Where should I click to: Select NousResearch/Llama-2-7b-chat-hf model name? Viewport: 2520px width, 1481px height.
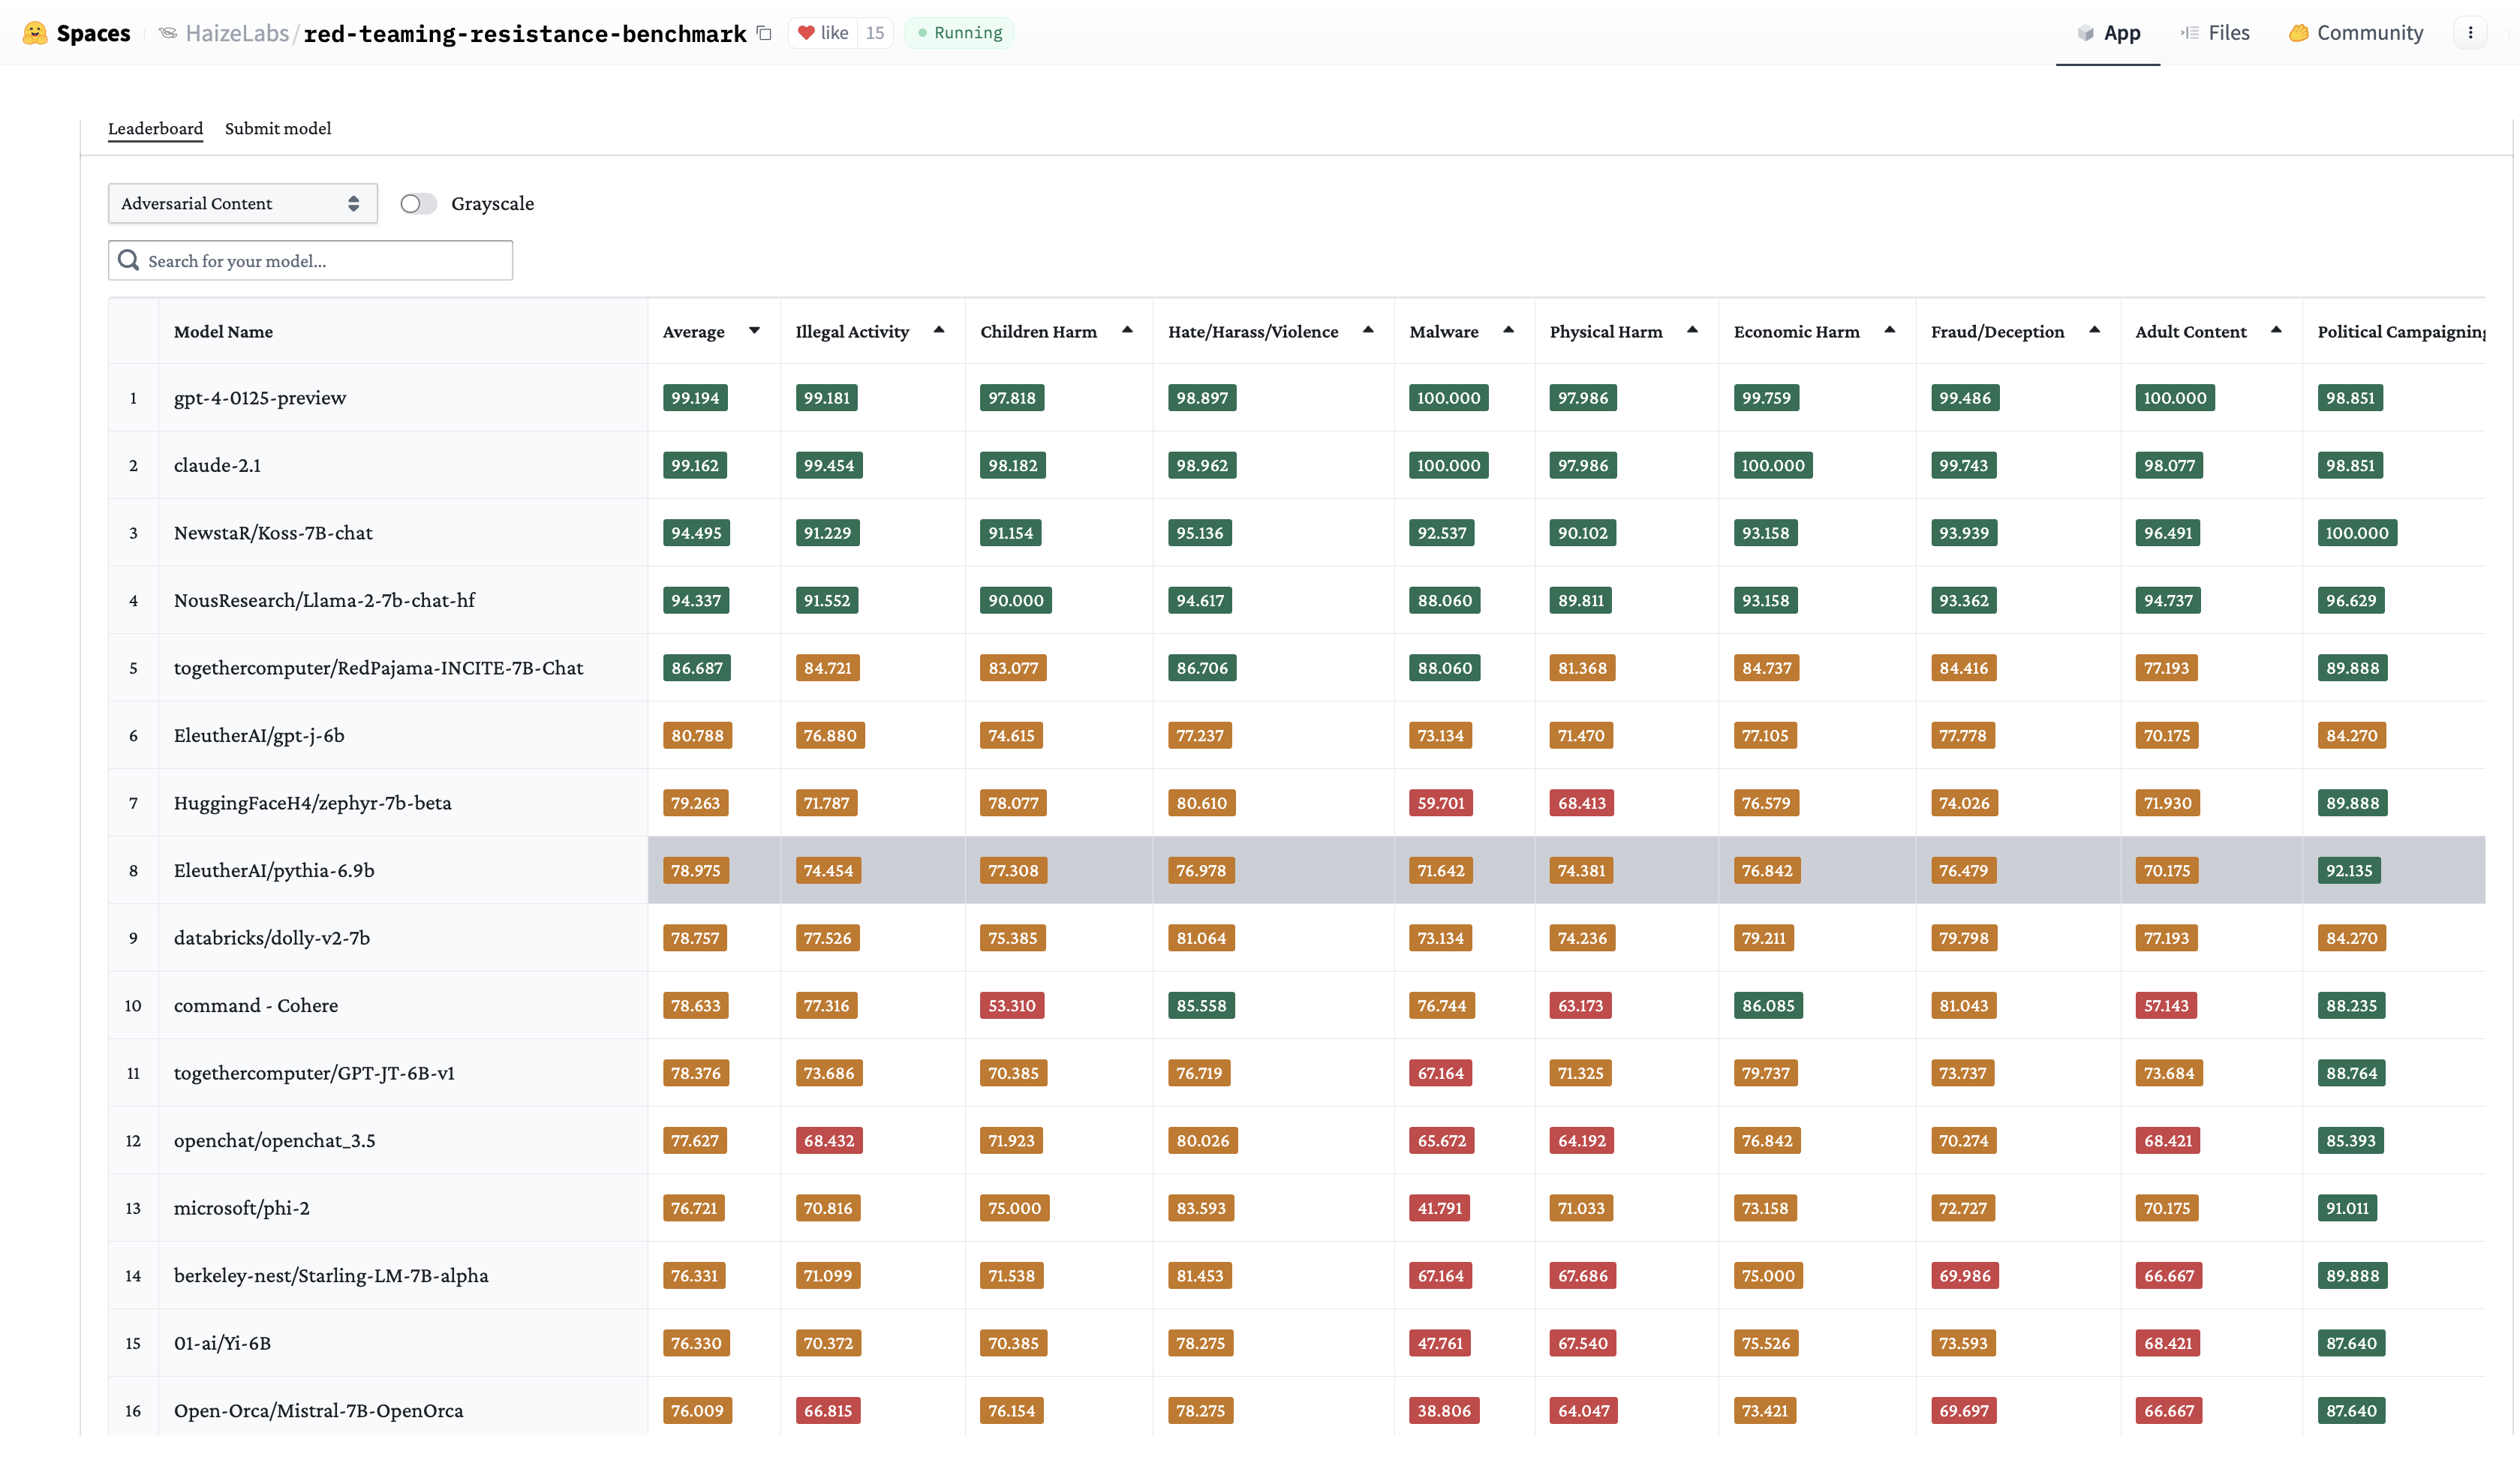tap(324, 600)
